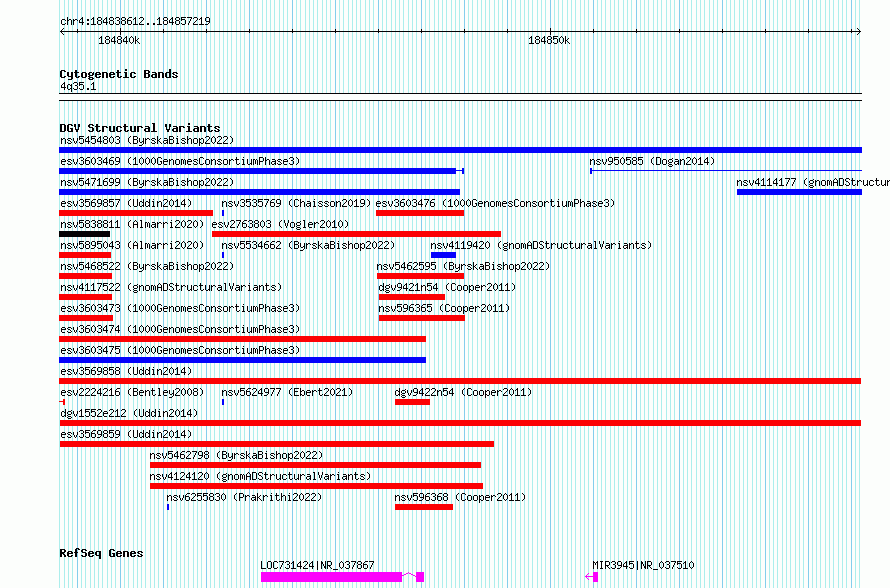Select the blue bar under esv3603475
Viewport: 890px width, 588px height.
point(242,360)
